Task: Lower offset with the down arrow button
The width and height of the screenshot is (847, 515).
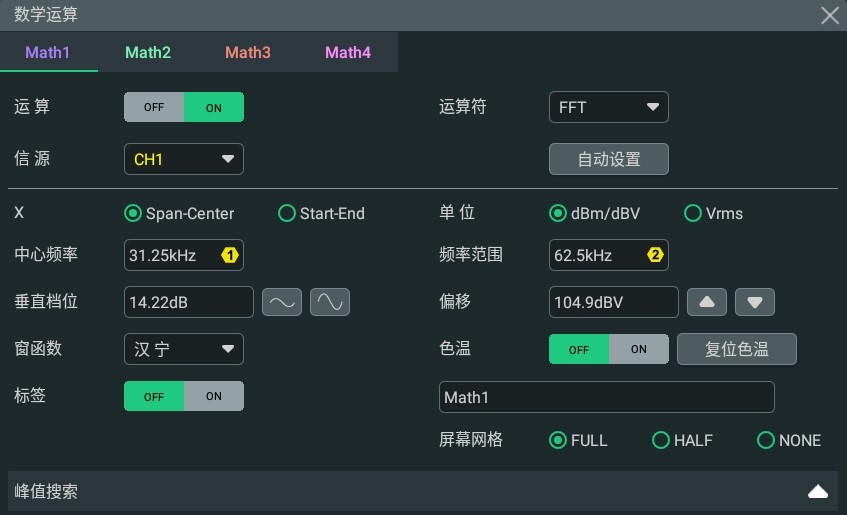Action: pos(755,302)
